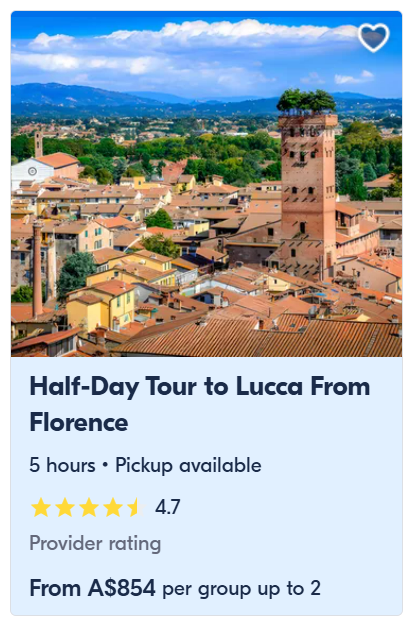
Task: Click the tall brick chimney in photo
Action: [37, 269]
